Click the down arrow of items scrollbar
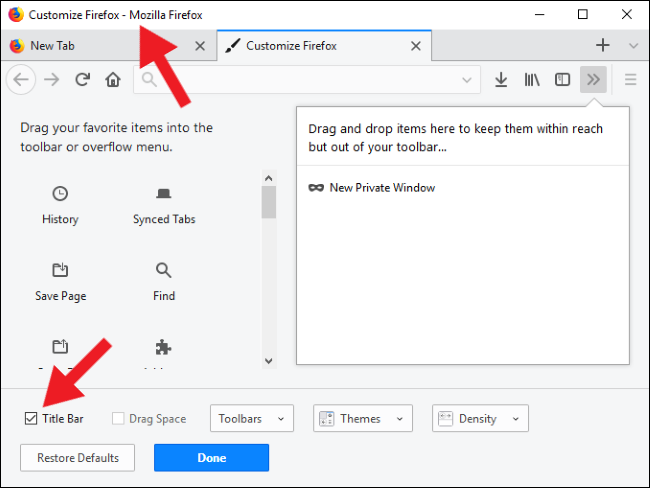650x488 pixels. 269,361
